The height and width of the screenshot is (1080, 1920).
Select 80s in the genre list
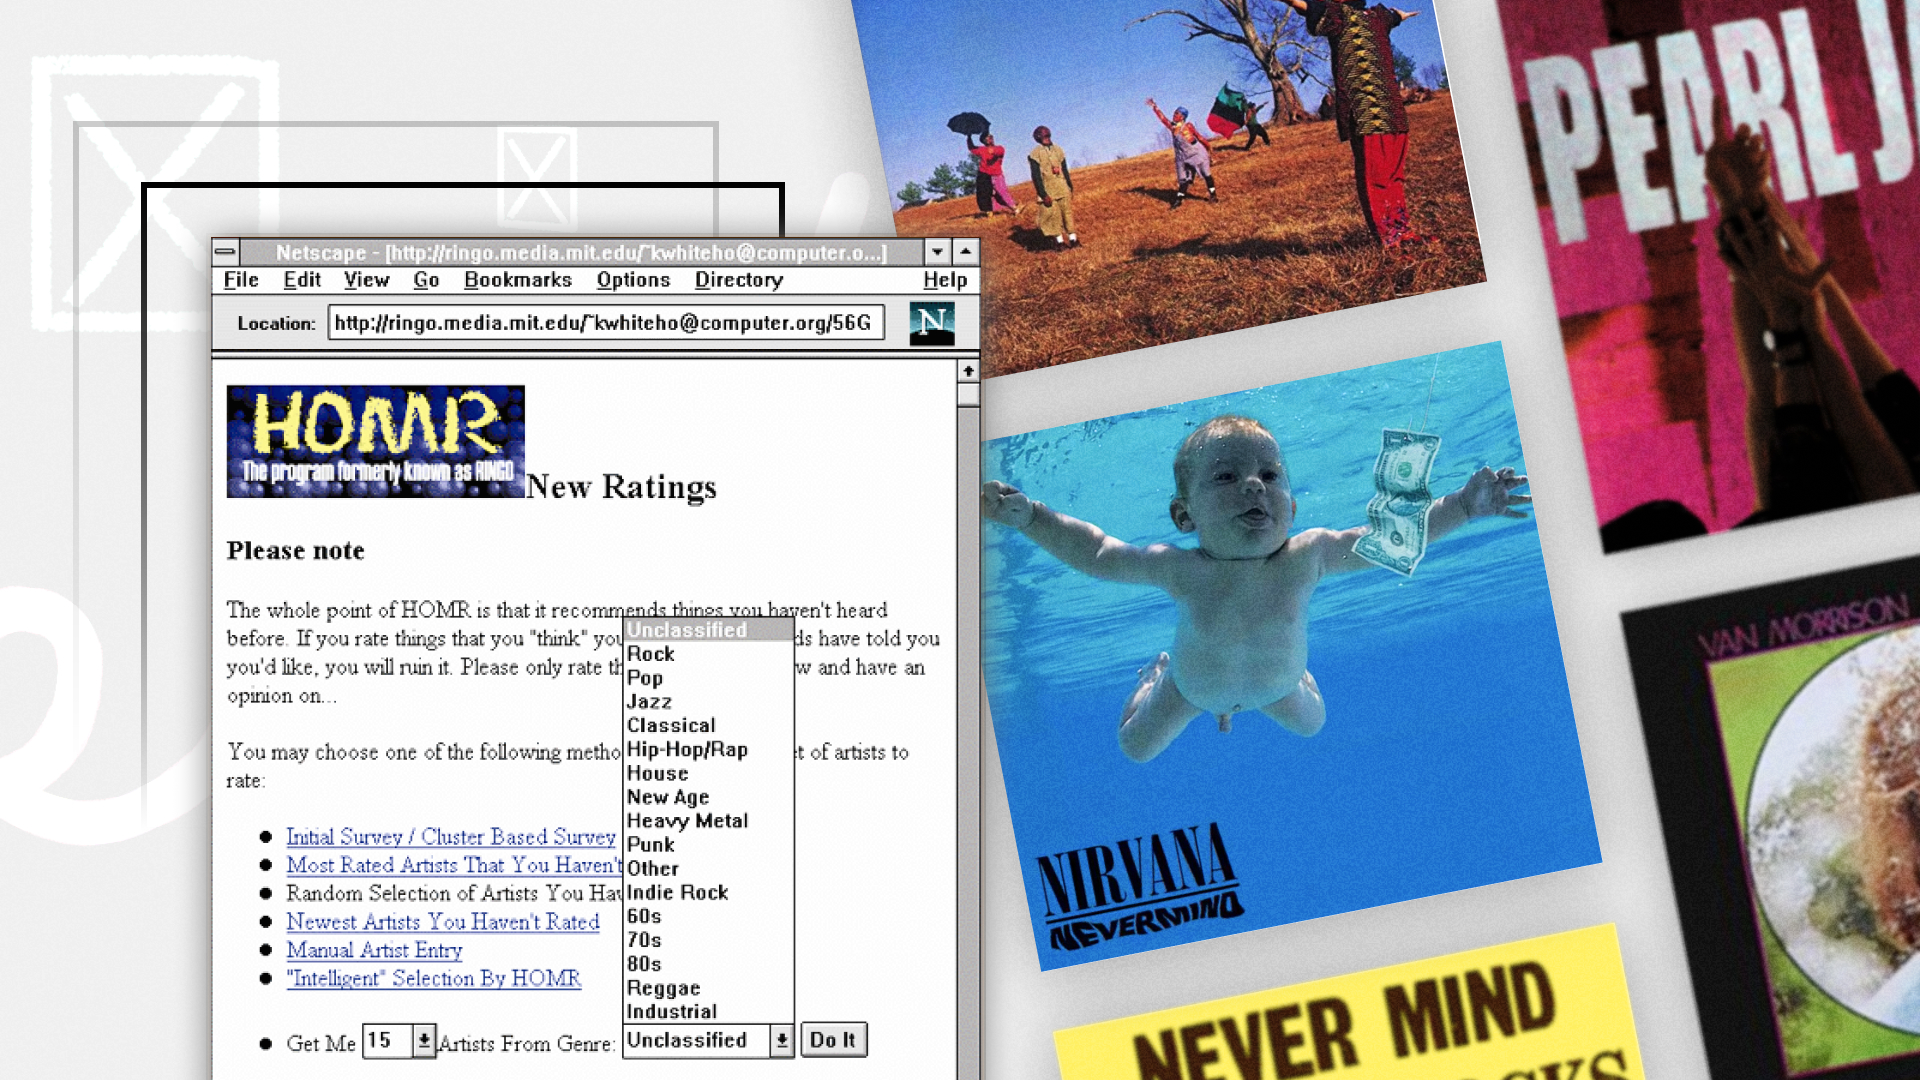click(708, 965)
